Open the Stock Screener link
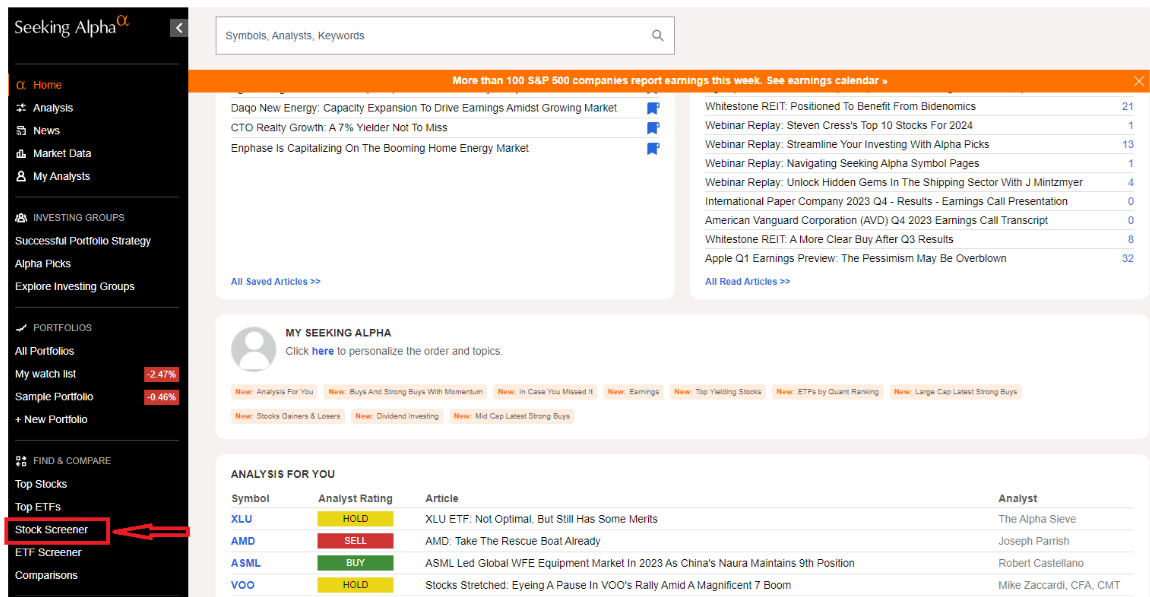Image resolution: width=1150 pixels, height=597 pixels. [51, 530]
